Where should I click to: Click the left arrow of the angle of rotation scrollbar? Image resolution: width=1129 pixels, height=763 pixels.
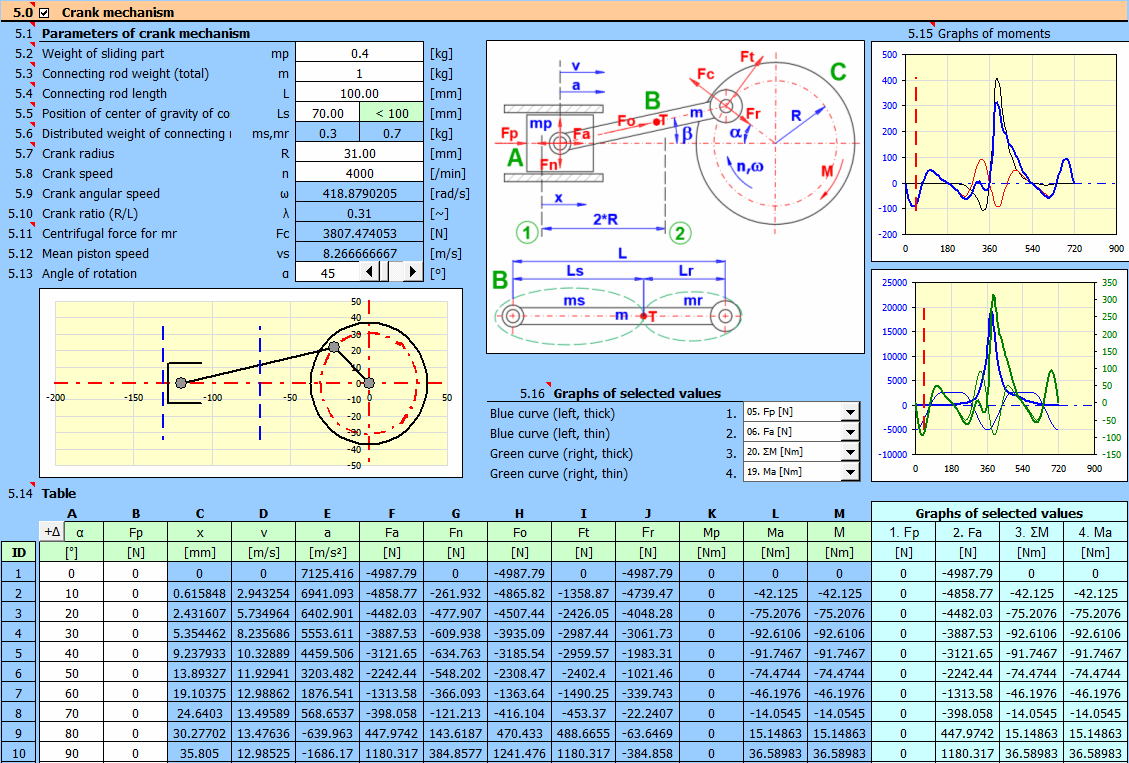tap(367, 272)
